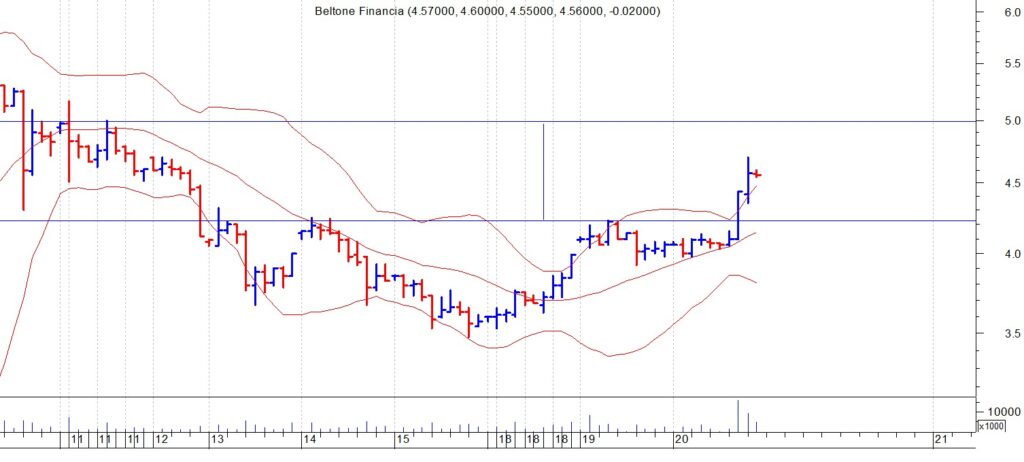This screenshot has width=1024, height=462.
Task: Click date label 14 on time axis
Action: click(310, 439)
